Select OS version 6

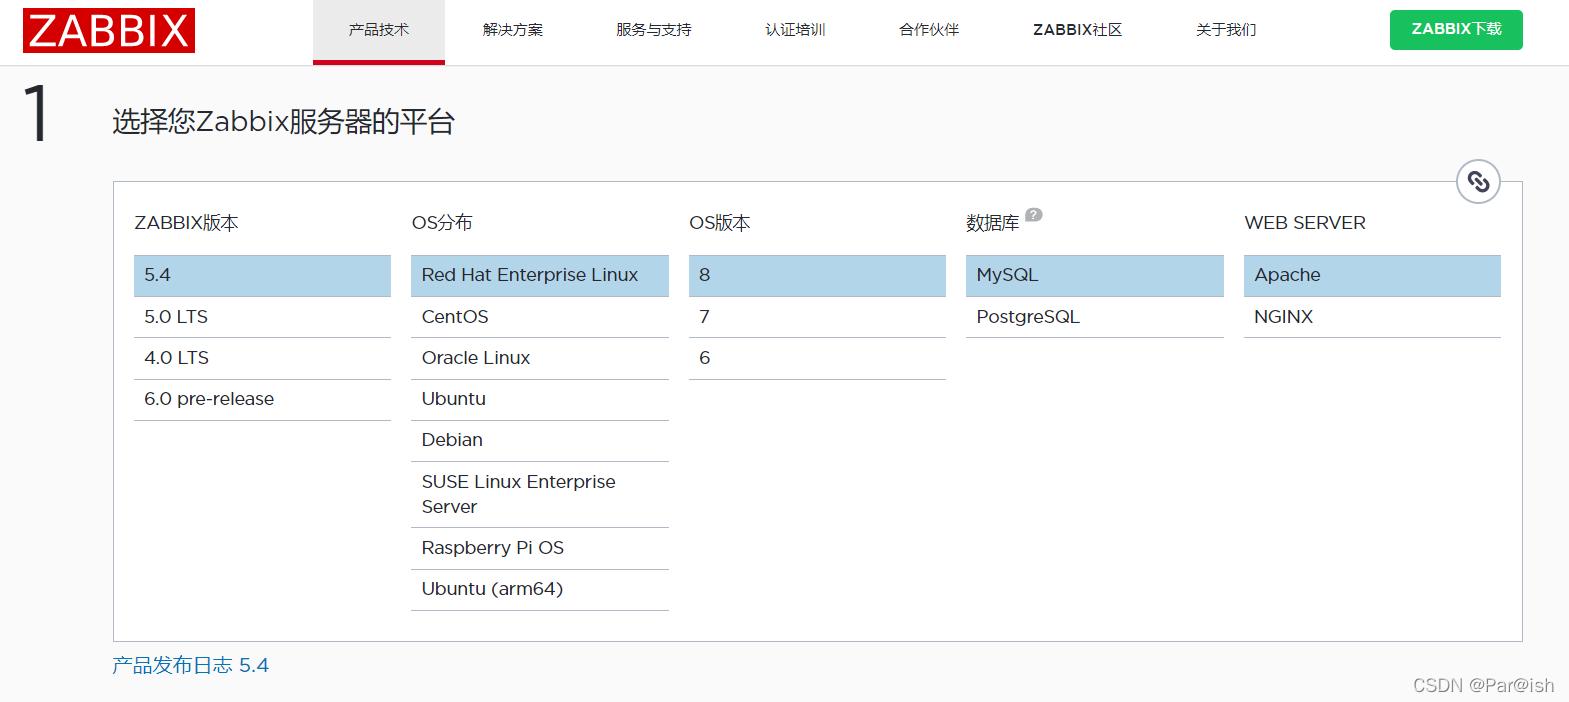point(817,358)
